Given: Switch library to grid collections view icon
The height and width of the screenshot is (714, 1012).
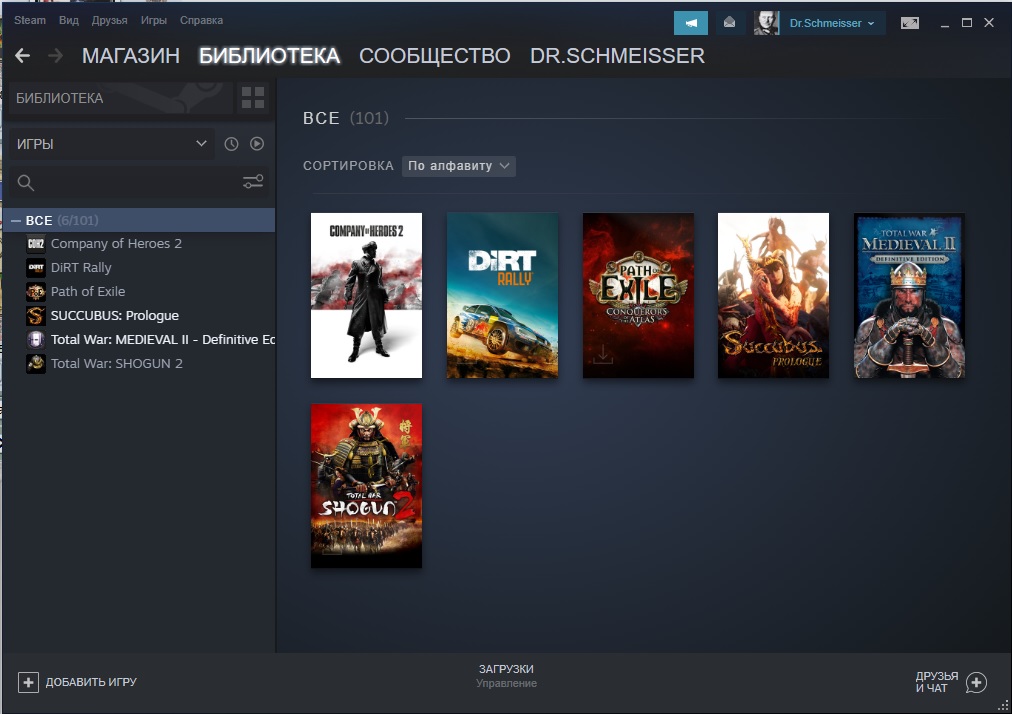Looking at the screenshot, I should point(252,98).
